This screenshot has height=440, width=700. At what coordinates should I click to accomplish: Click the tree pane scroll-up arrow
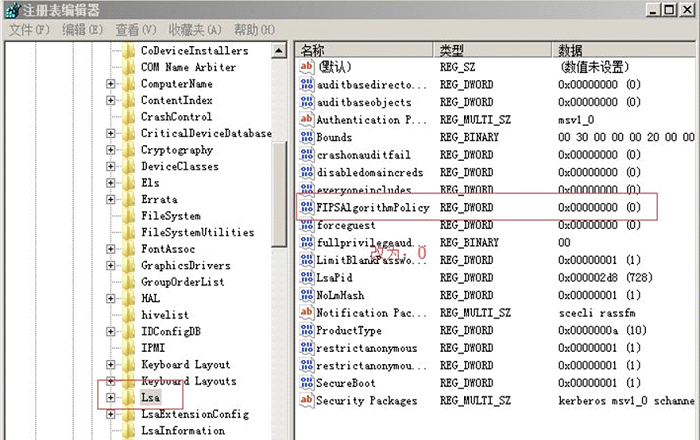279,51
